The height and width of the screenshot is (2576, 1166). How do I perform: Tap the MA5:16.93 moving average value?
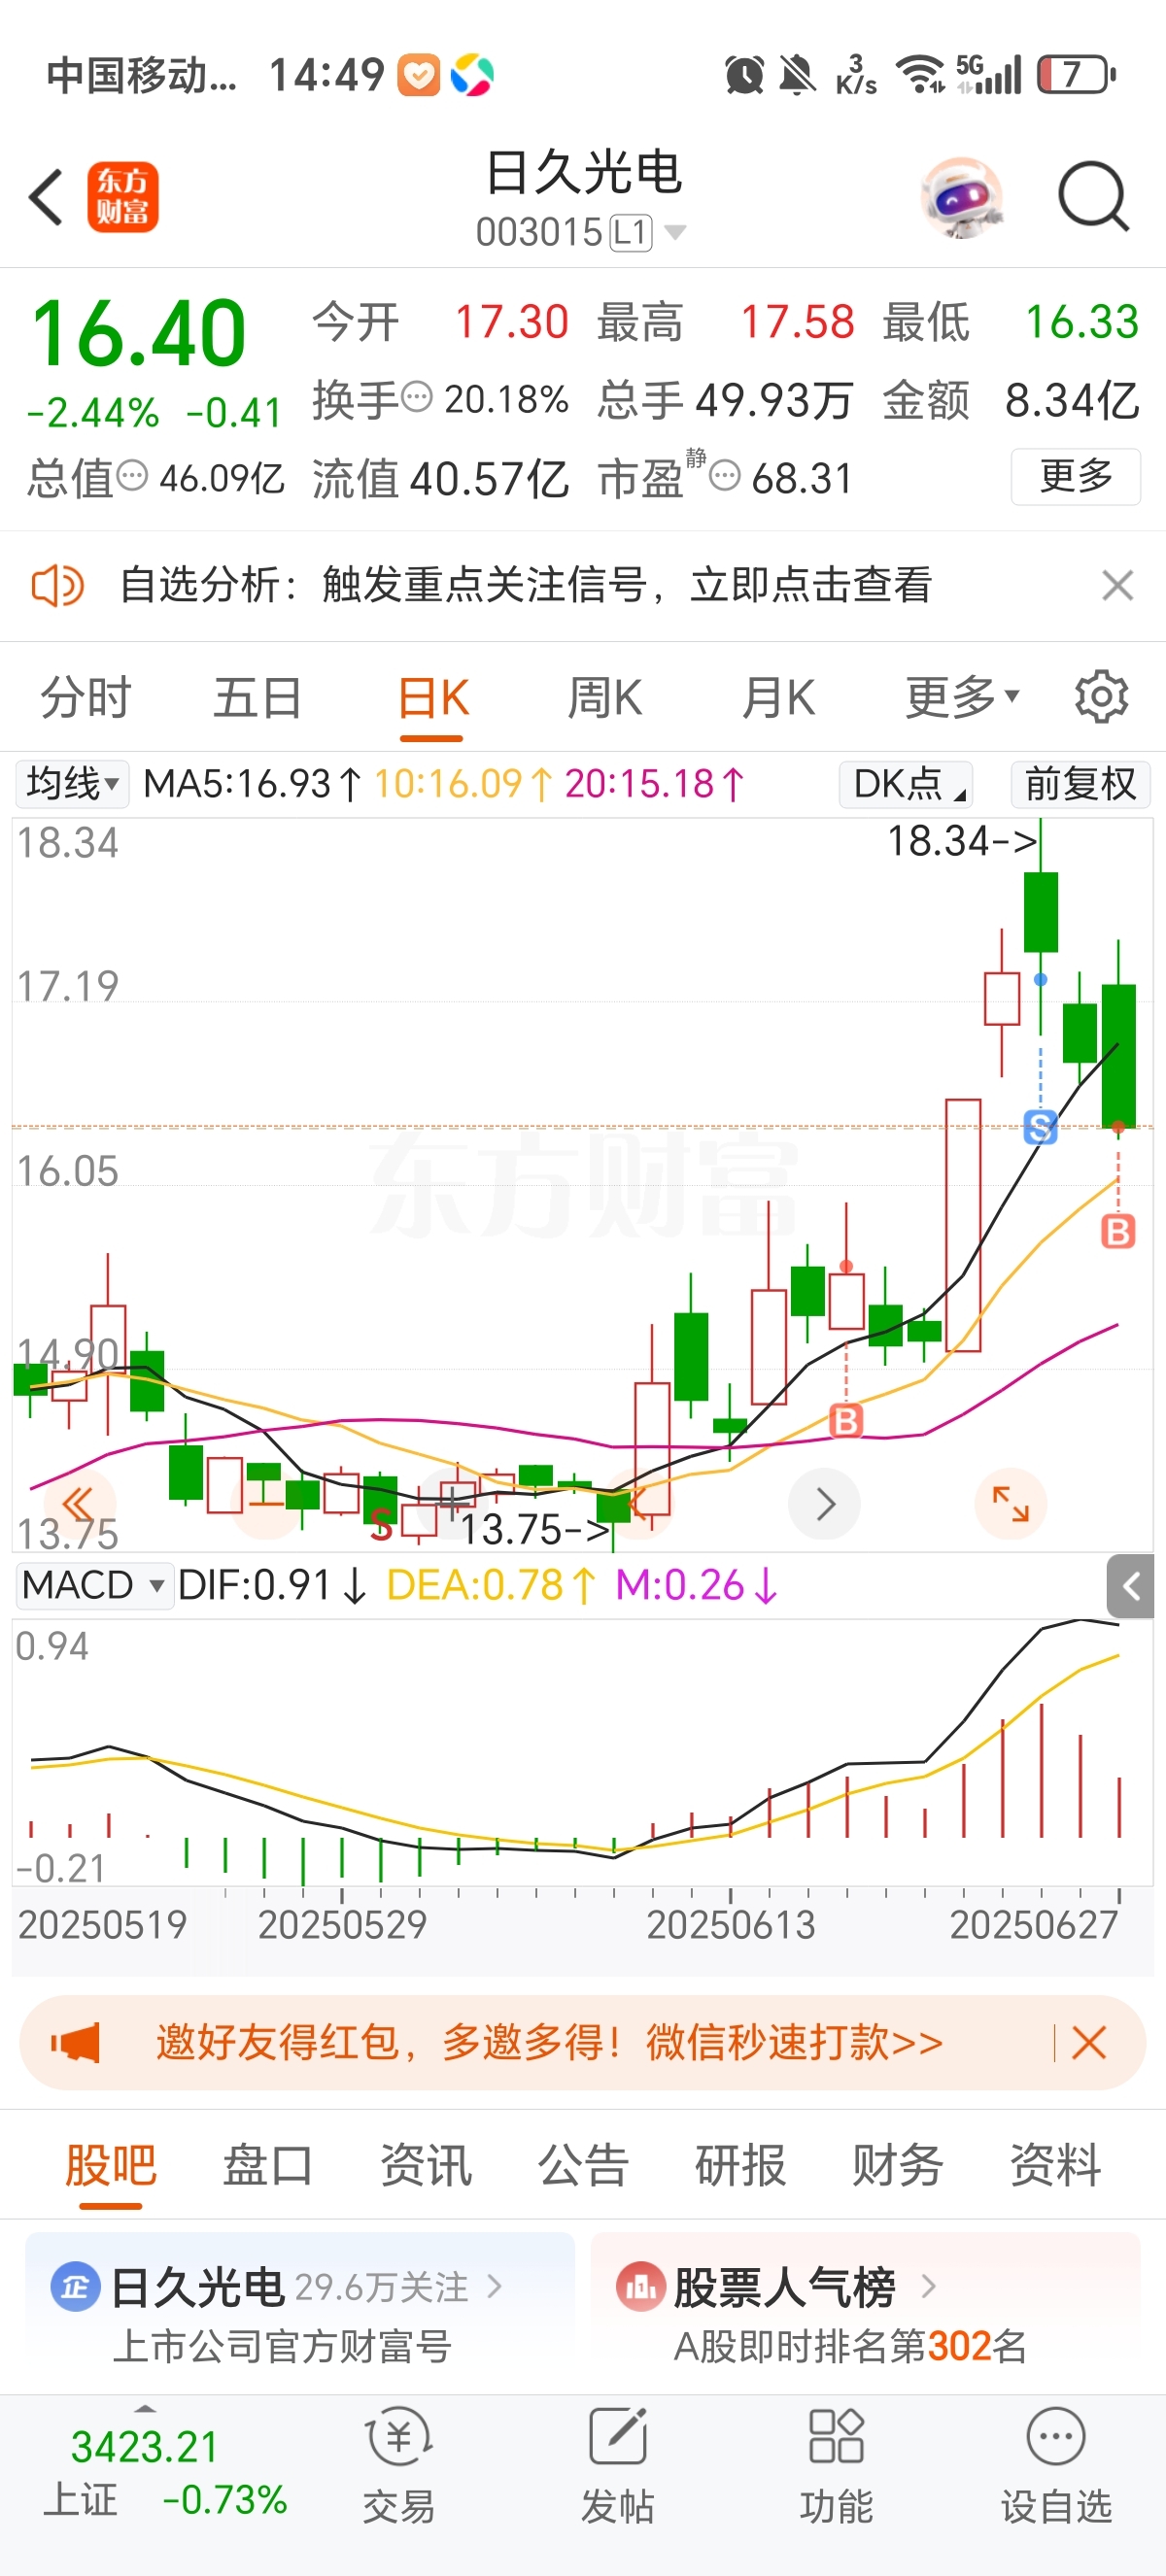(x=251, y=784)
